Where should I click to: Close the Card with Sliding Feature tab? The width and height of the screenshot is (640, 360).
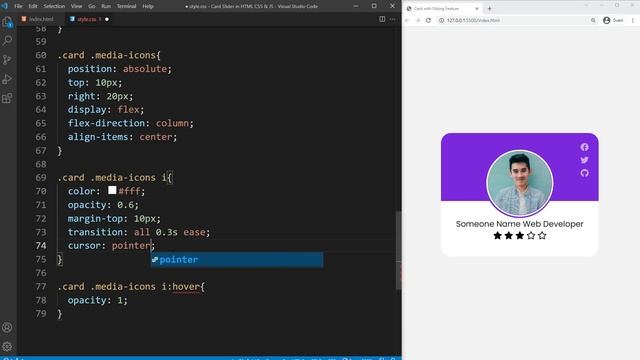(477, 9)
